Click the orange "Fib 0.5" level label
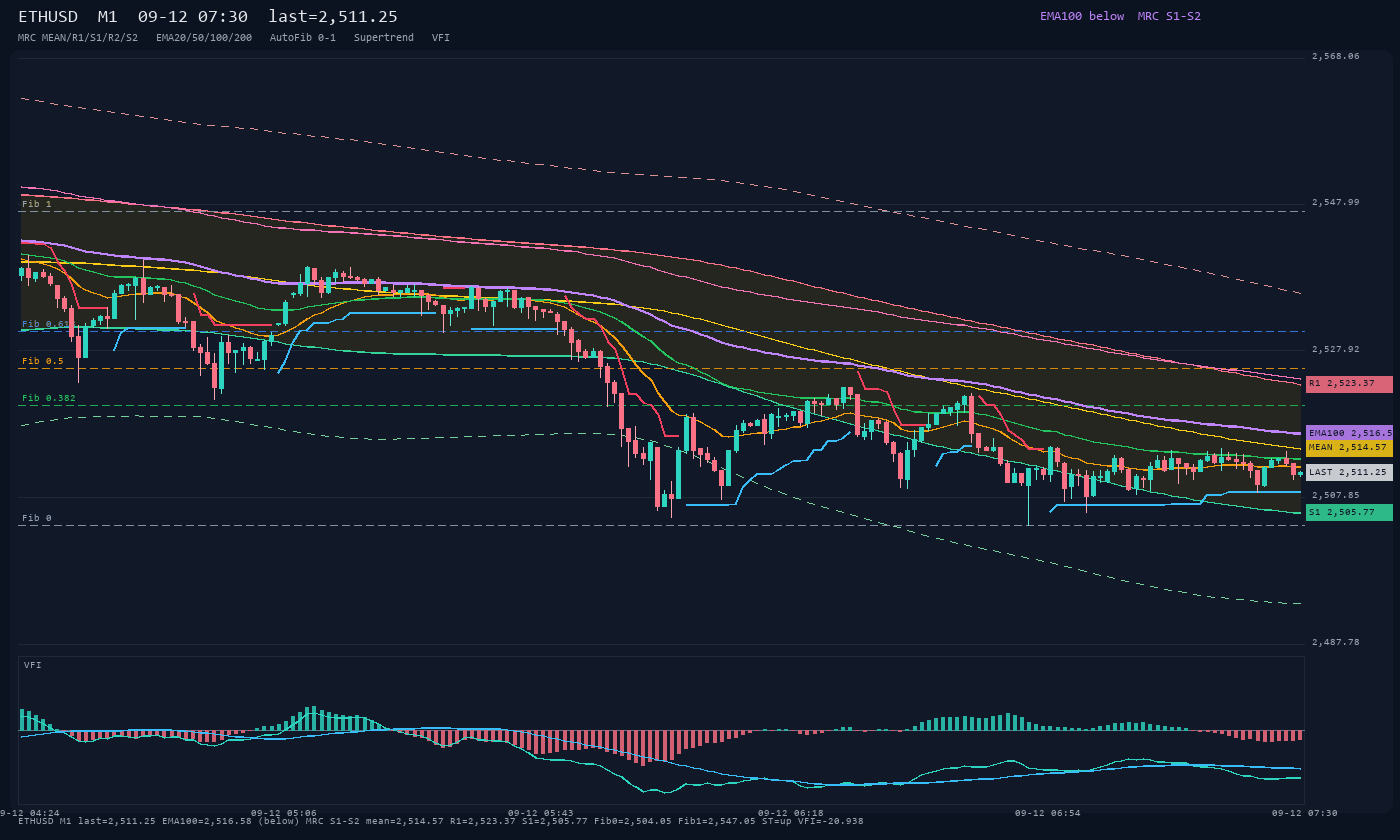This screenshot has width=1400, height=840. coord(43,361)
